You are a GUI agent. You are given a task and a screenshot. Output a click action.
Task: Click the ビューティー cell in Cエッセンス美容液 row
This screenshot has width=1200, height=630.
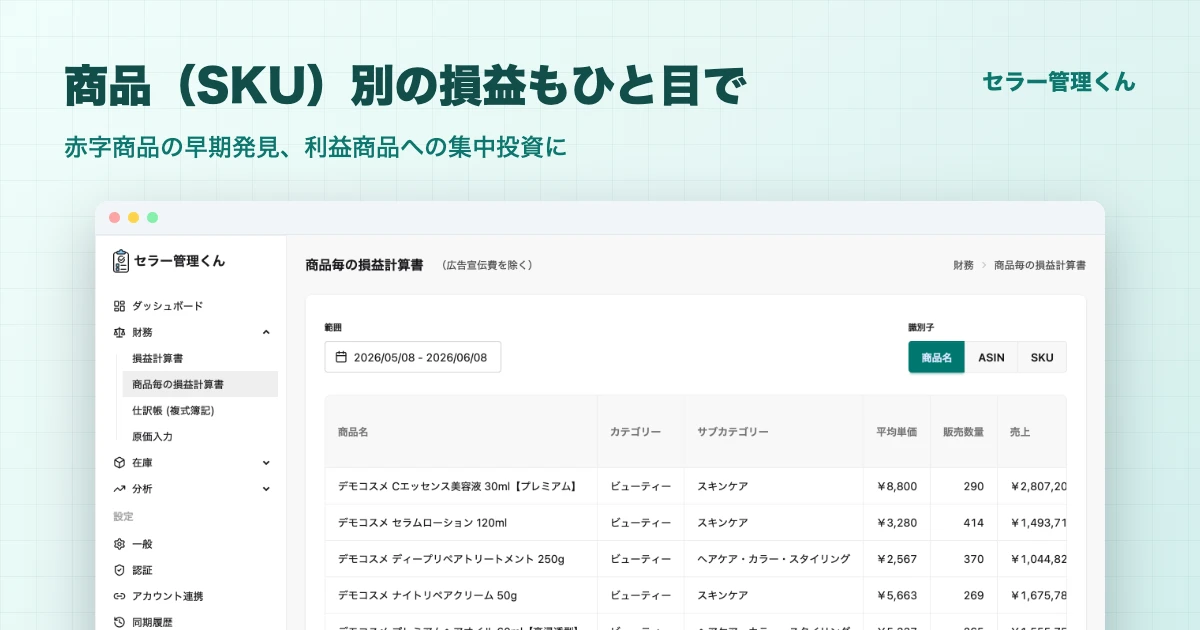pos(641,486)
